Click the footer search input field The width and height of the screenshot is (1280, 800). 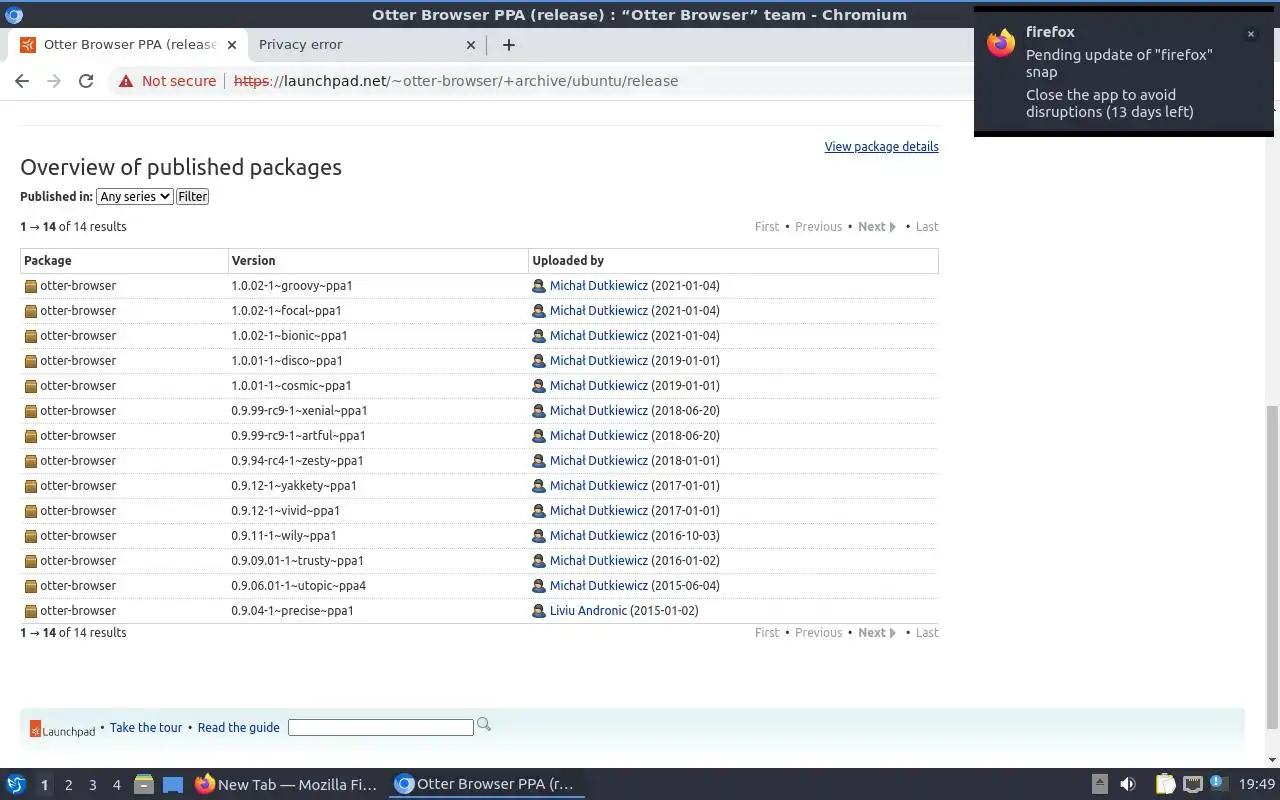click(380, 728)
